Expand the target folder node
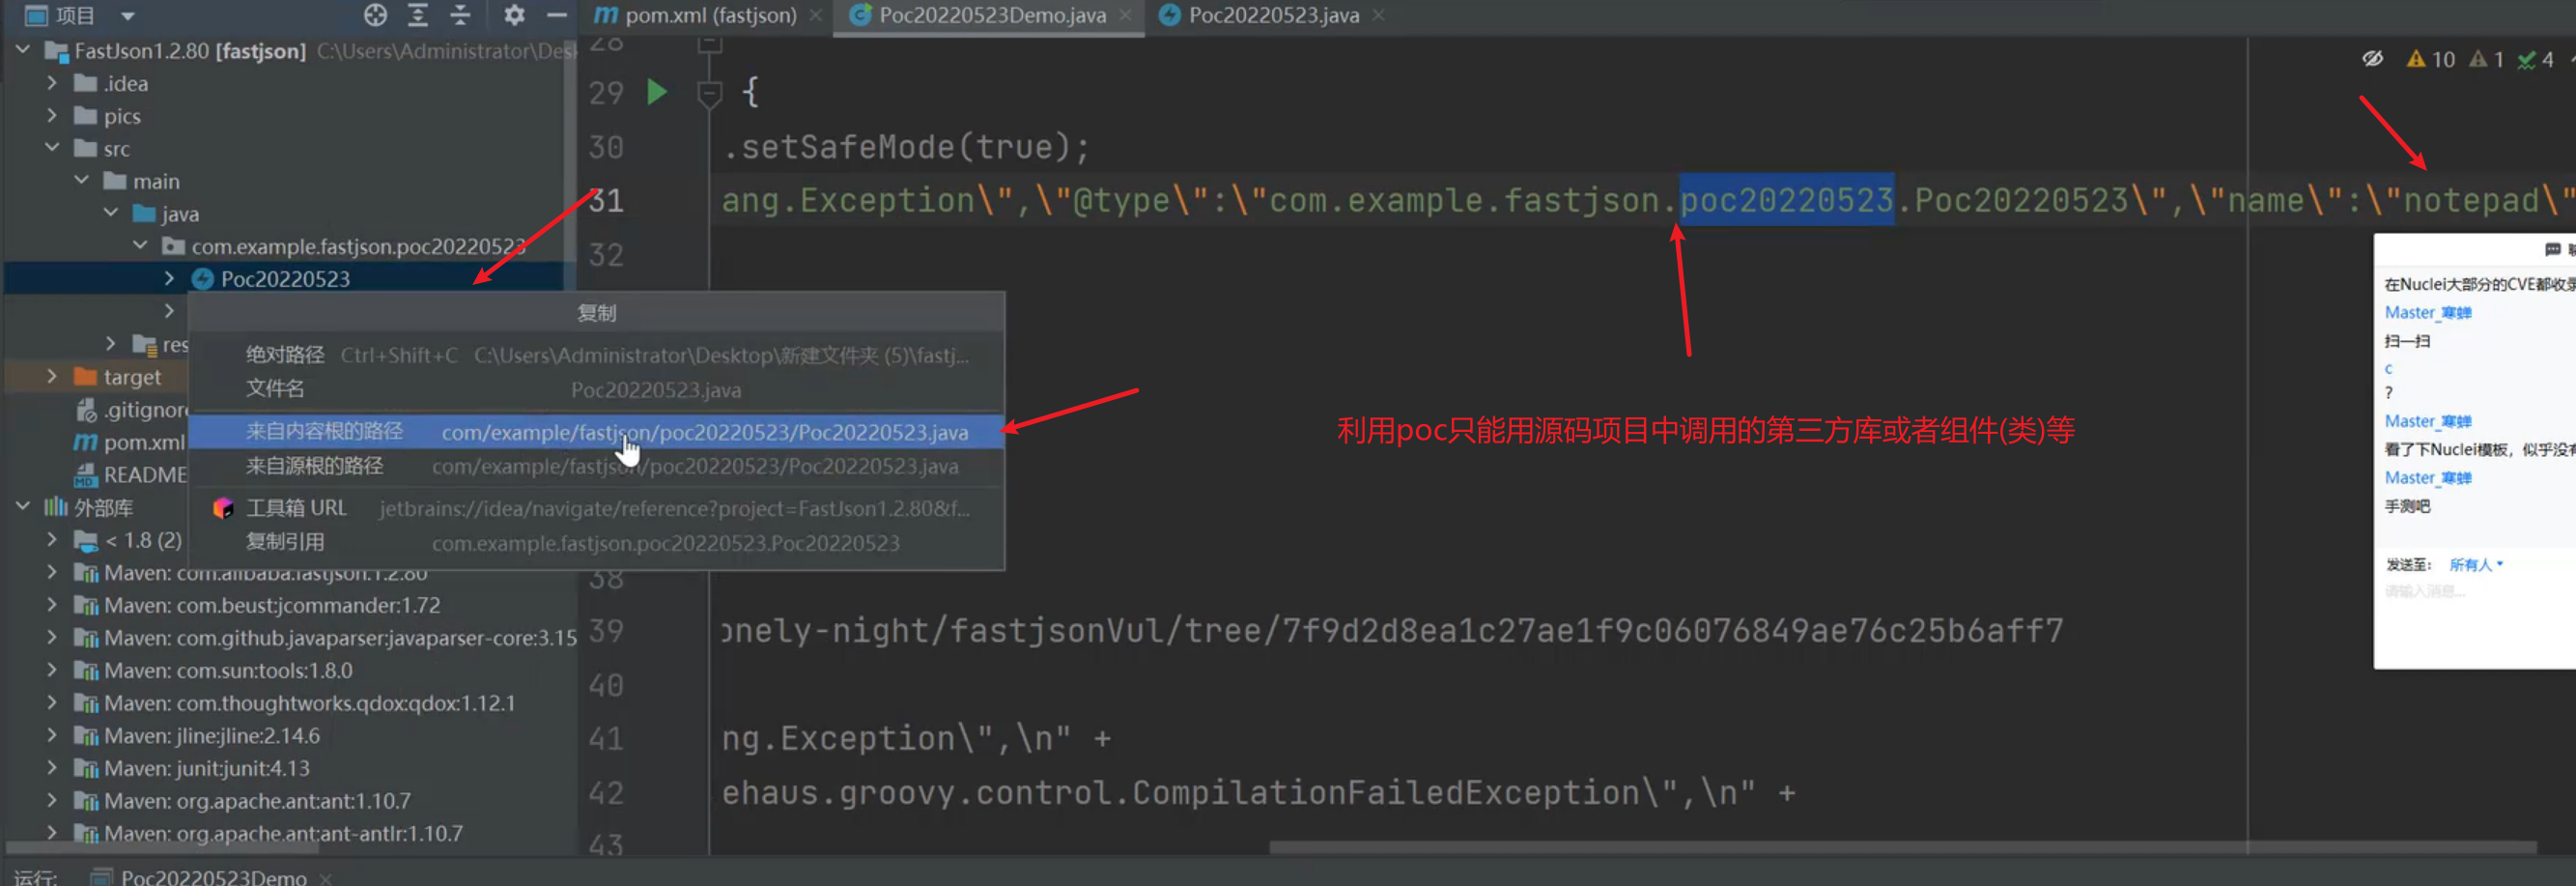Screen dimensions: 2576x886 tap(52, 377)
